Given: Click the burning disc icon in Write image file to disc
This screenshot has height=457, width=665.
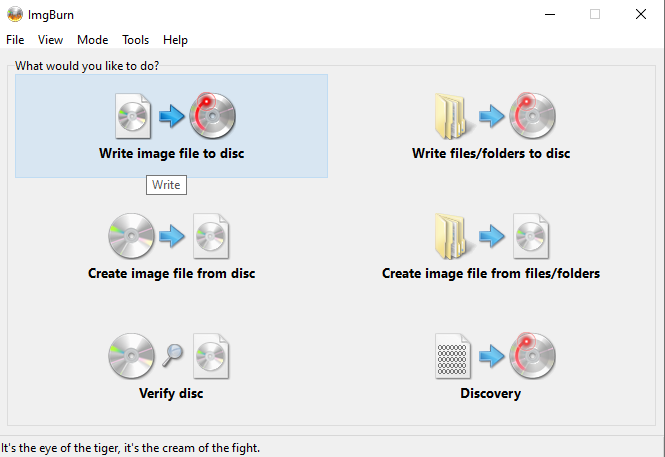Looking at the screenshot, I should 212,115.
